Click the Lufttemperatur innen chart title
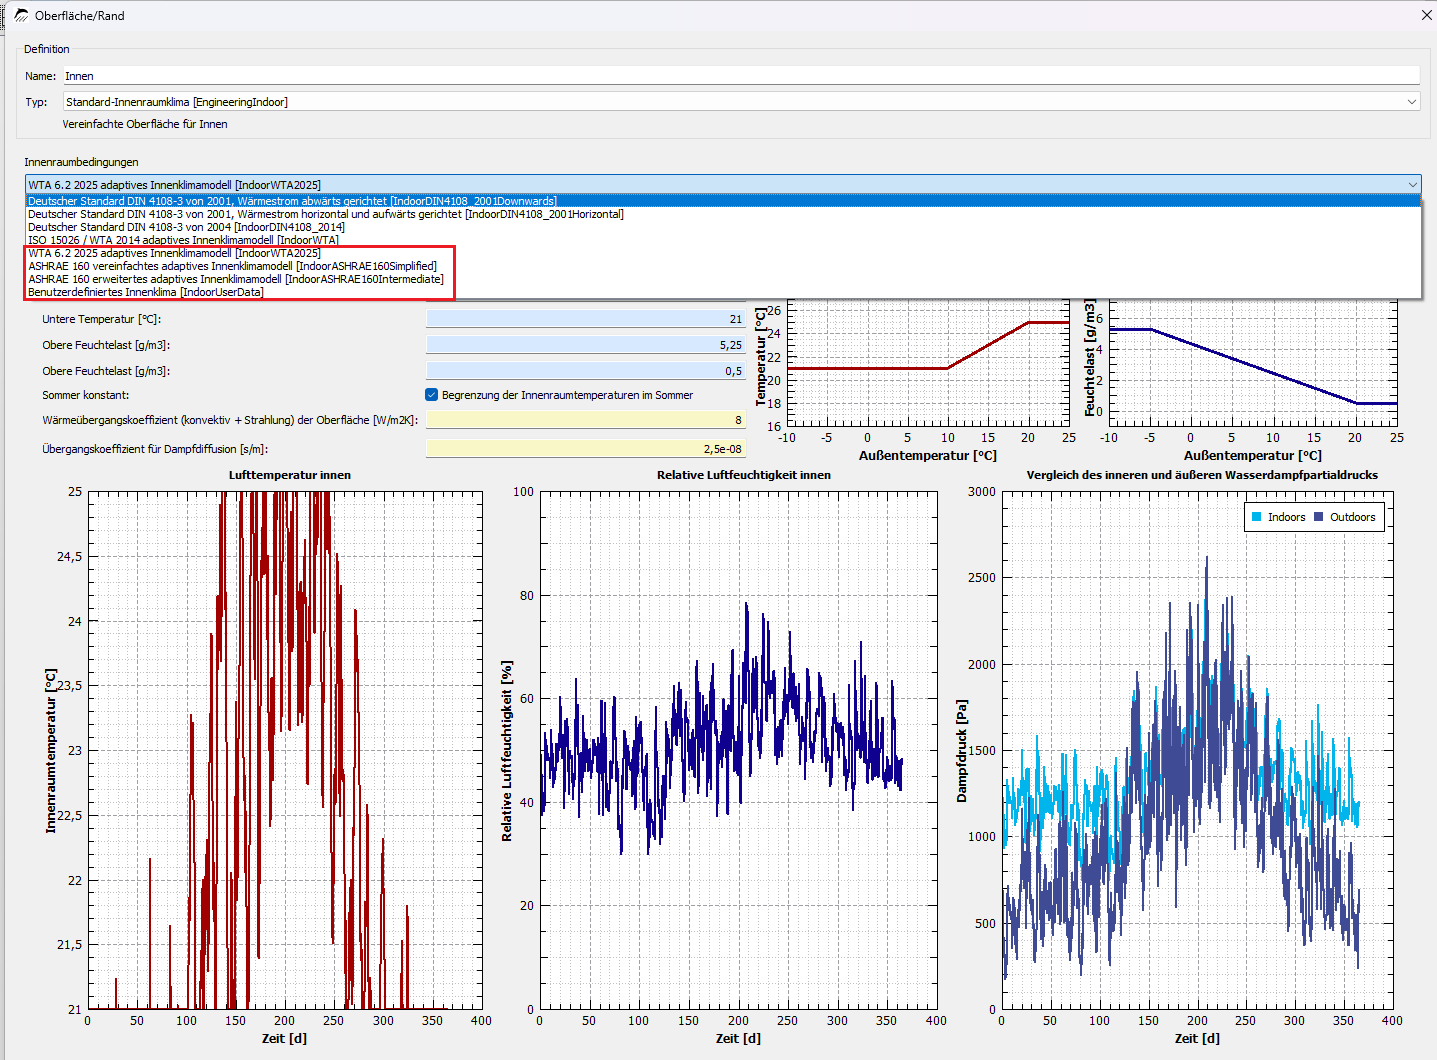 click(290, 475)
